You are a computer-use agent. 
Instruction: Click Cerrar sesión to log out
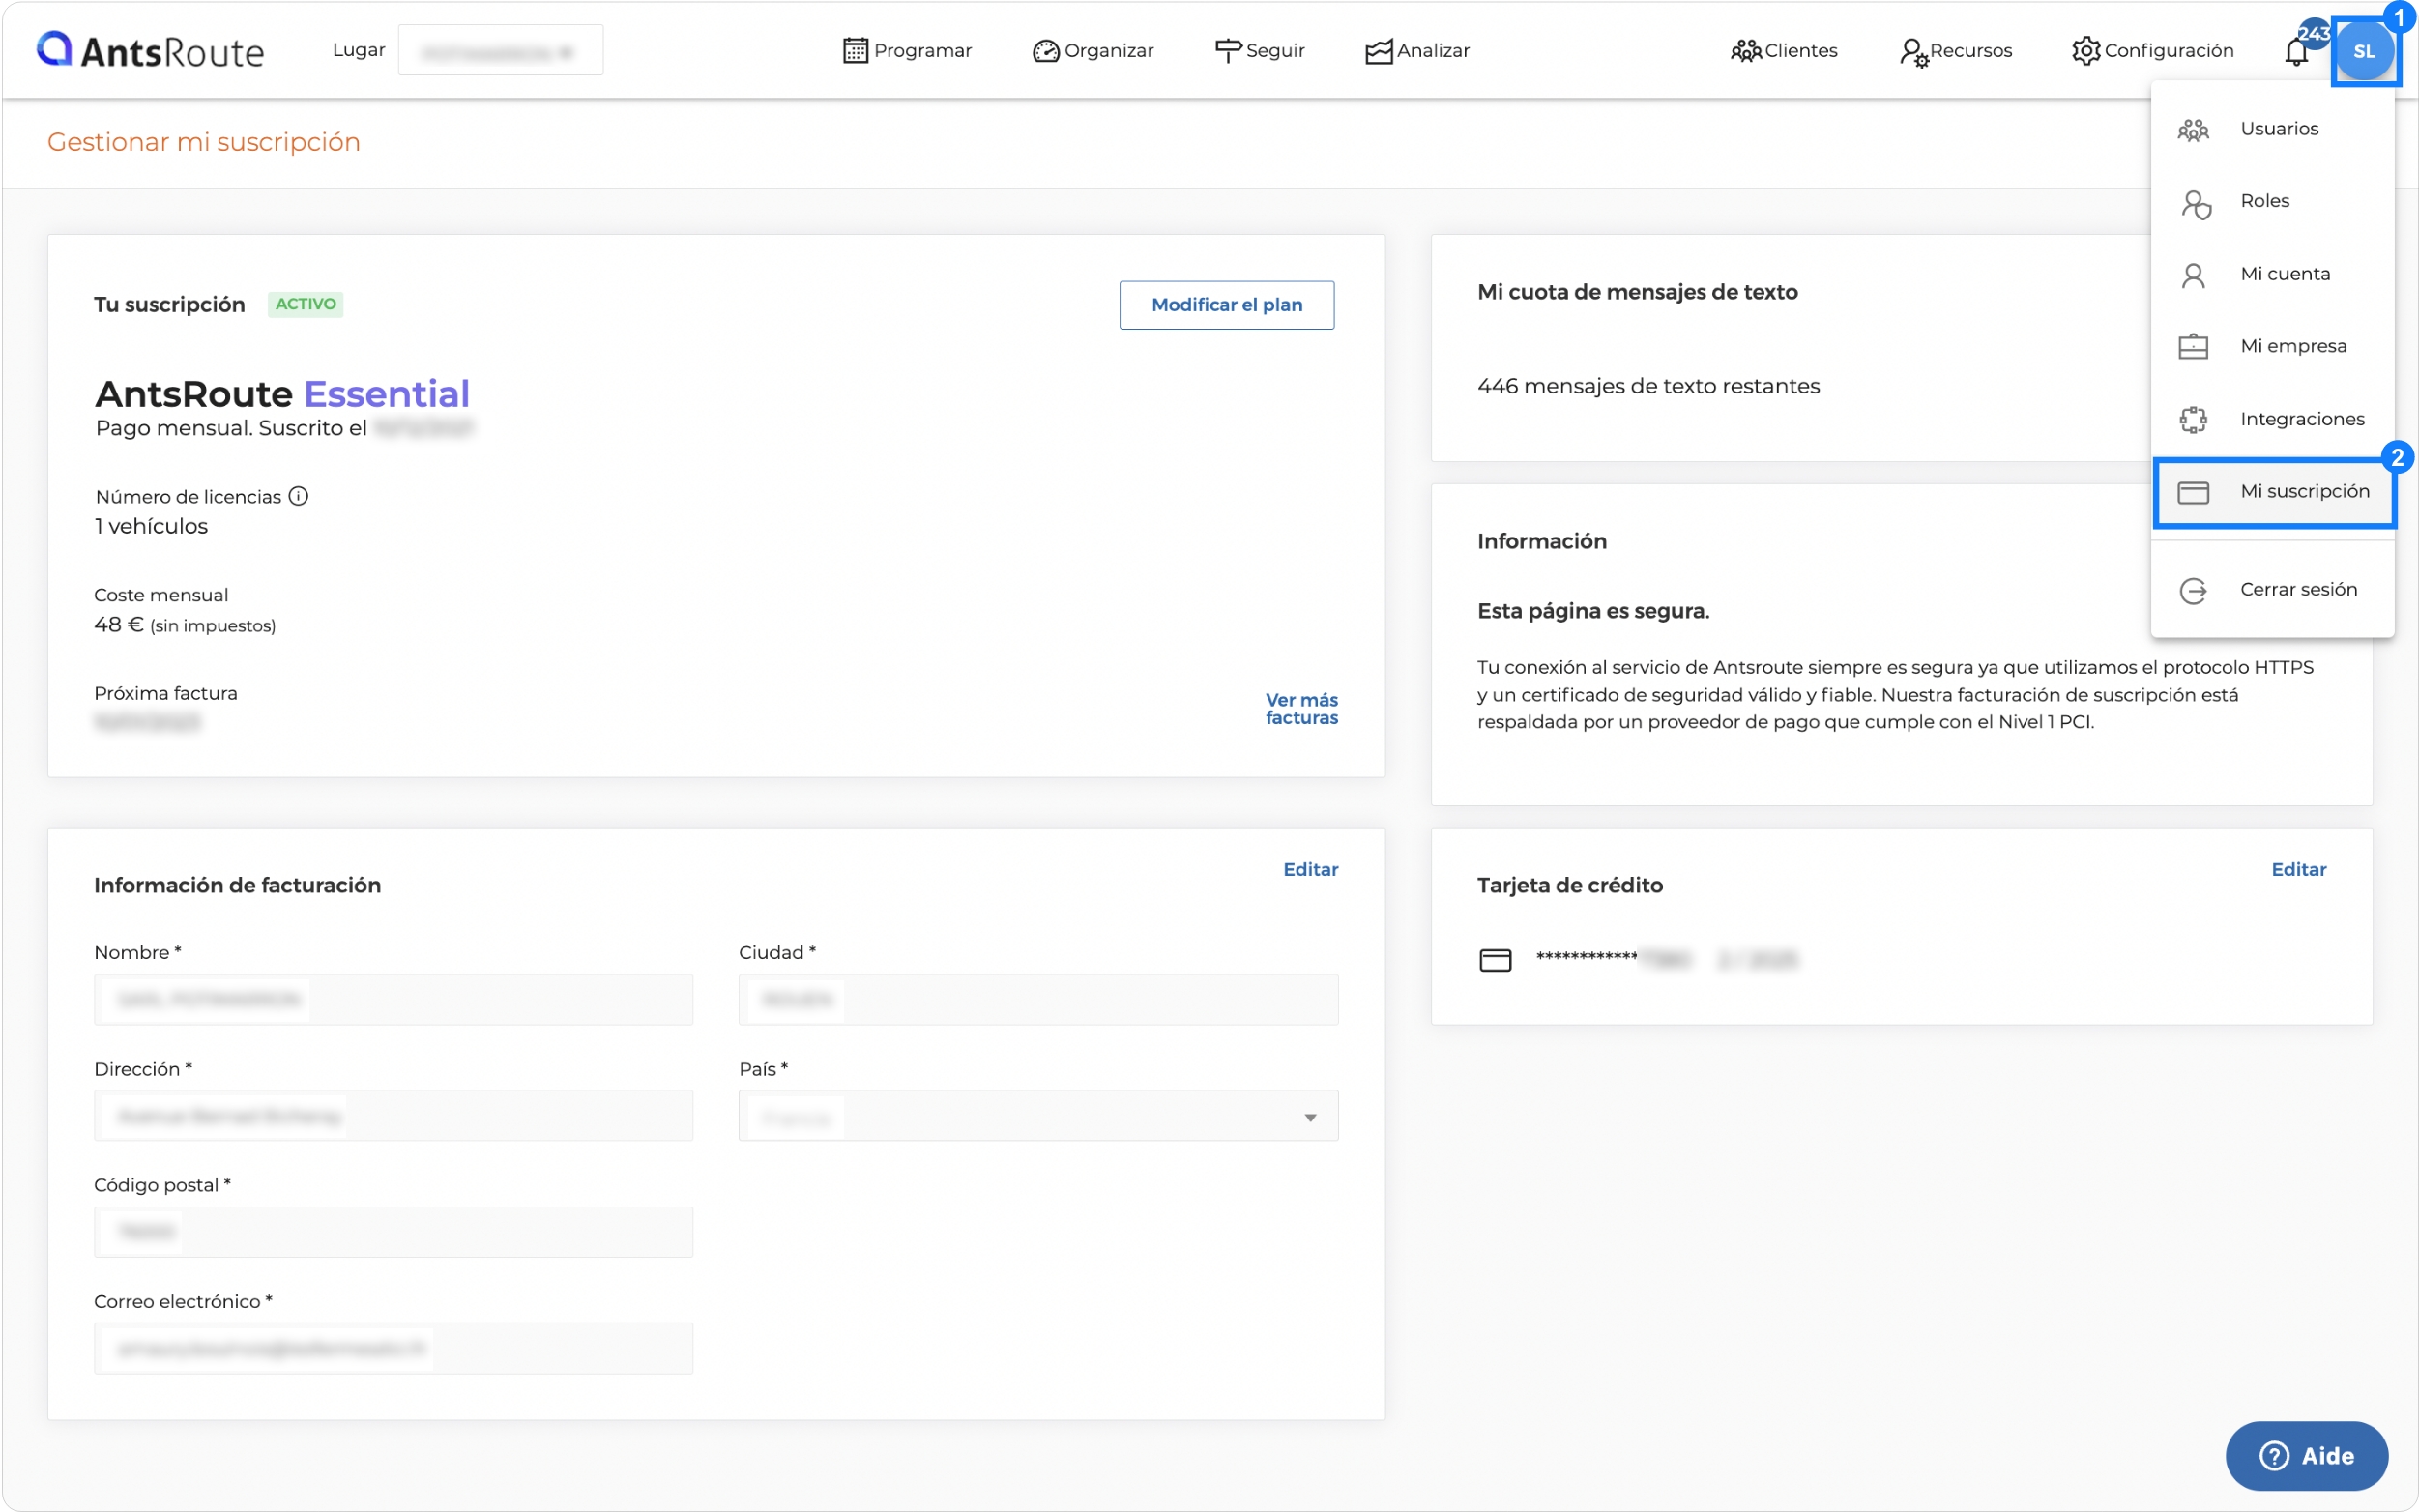pyautogui.click(x=2272, y=590)
